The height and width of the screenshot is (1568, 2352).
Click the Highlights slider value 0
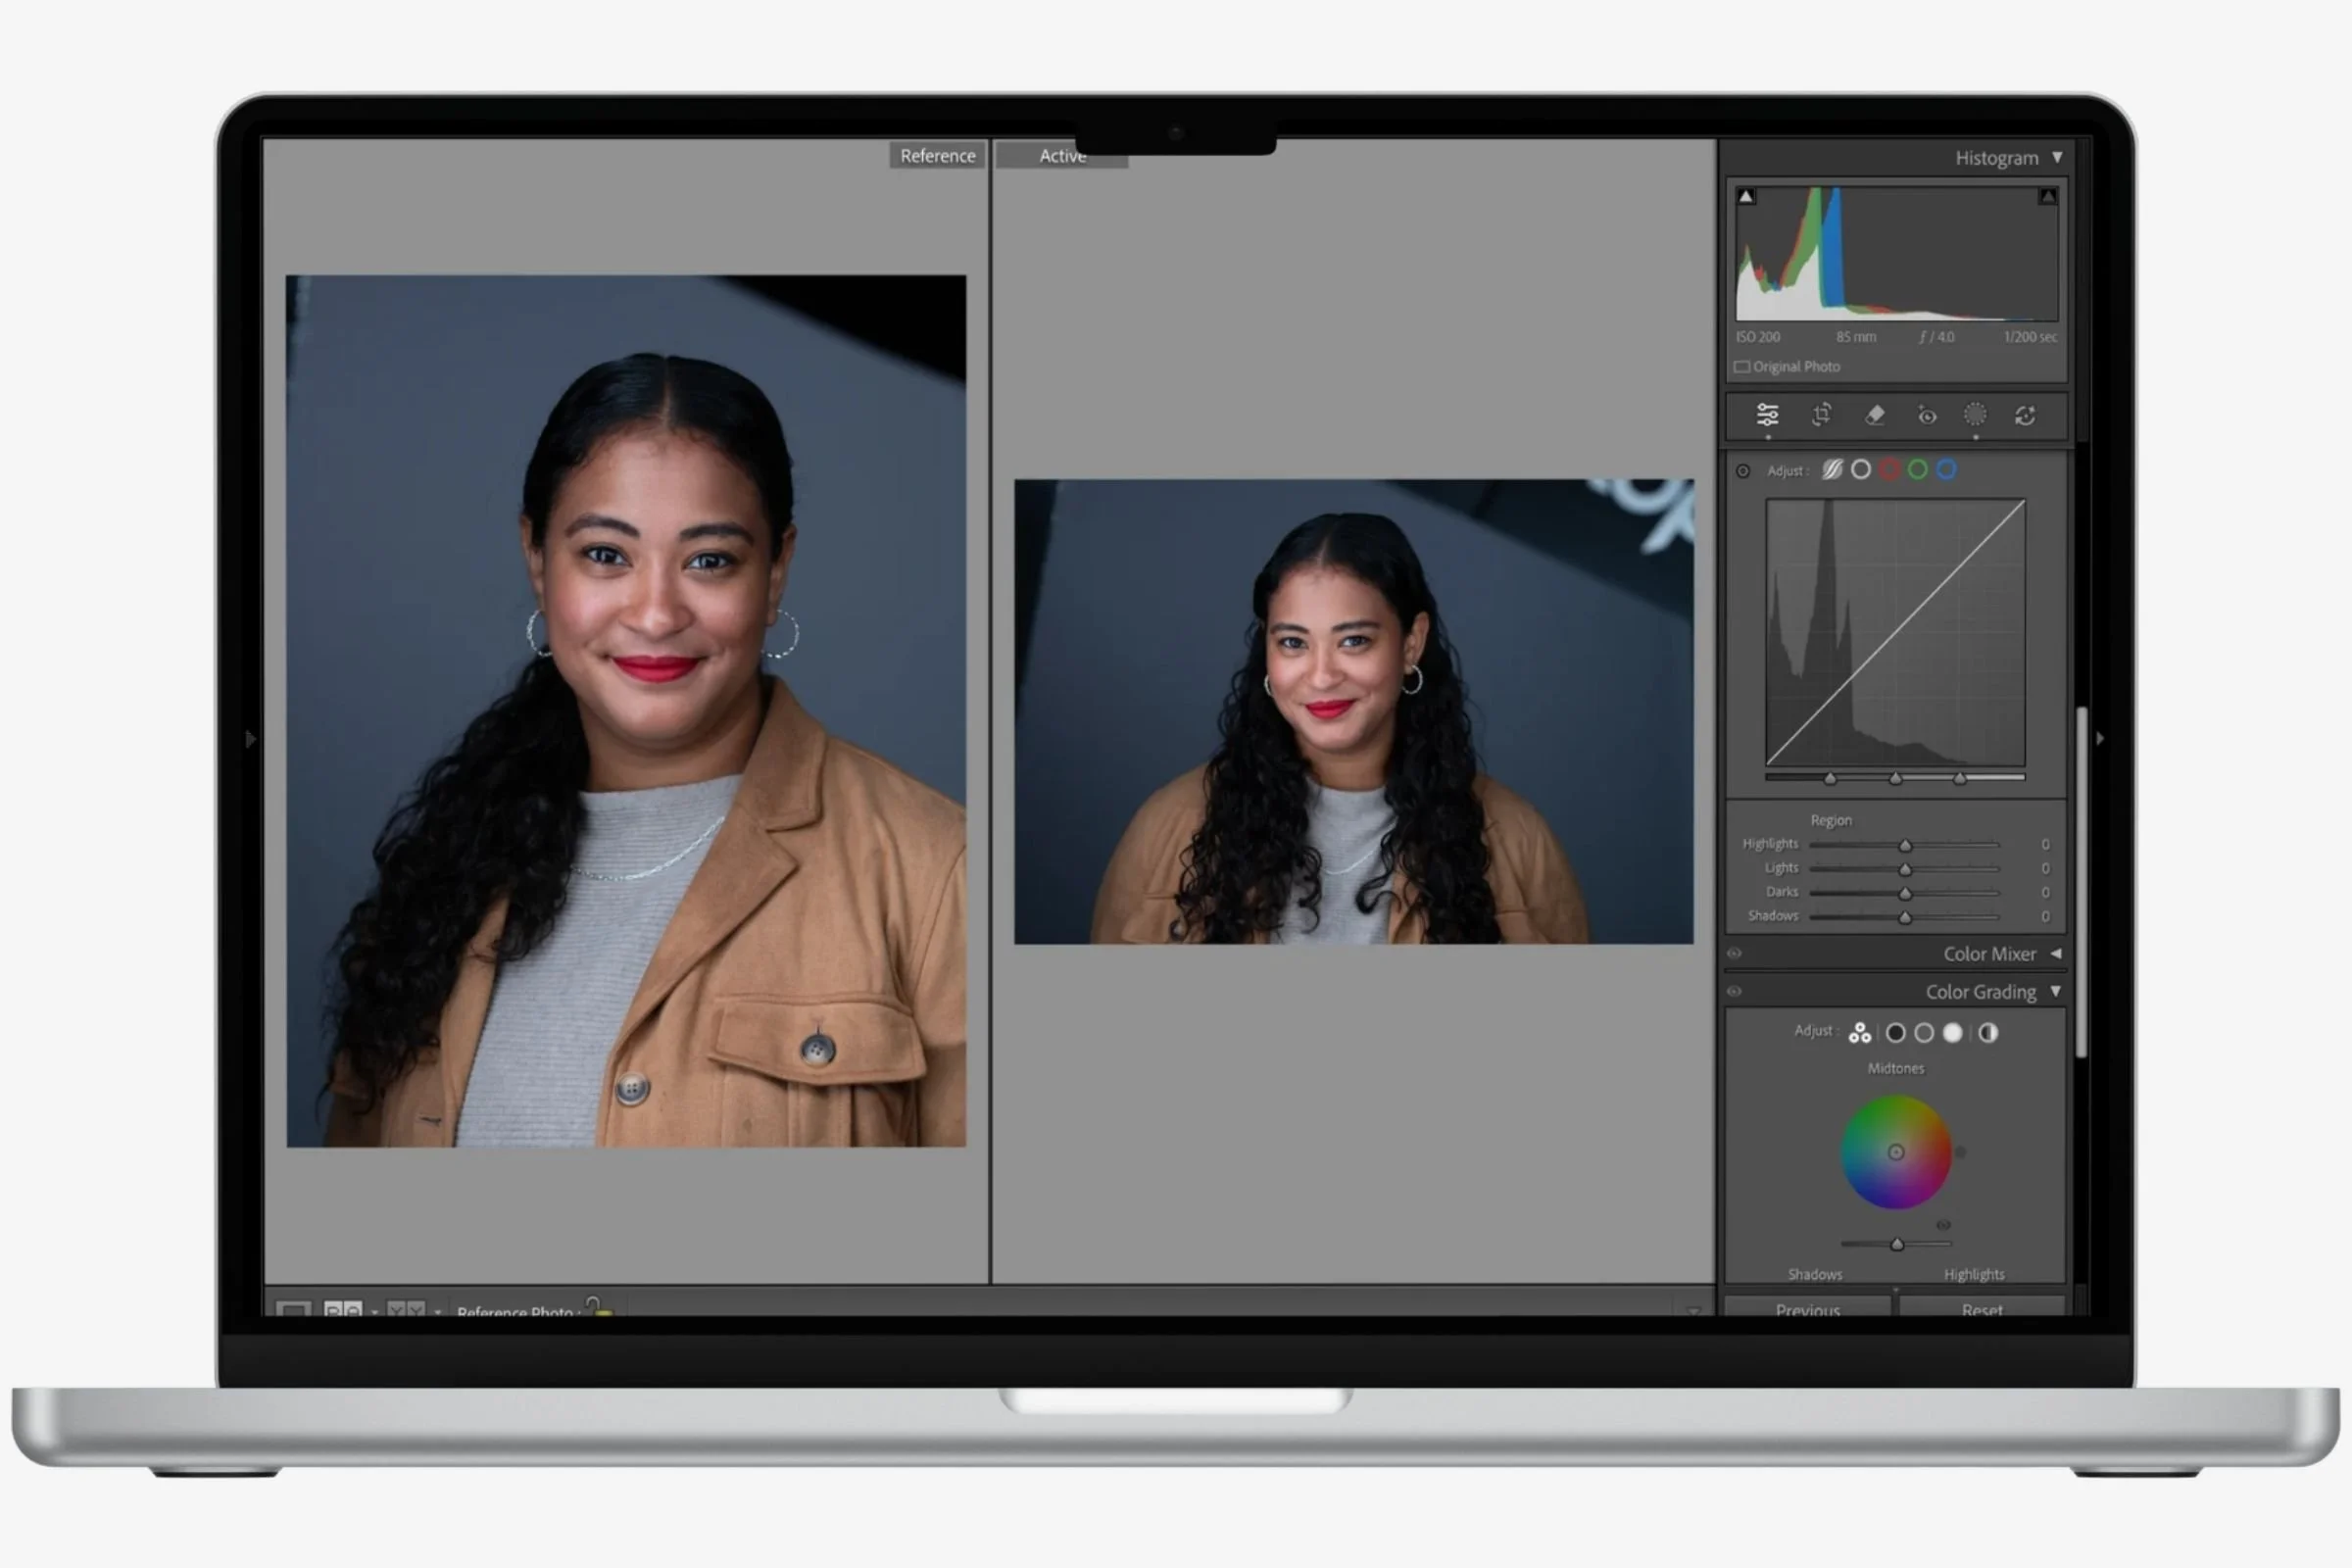tap(2045, 845)
